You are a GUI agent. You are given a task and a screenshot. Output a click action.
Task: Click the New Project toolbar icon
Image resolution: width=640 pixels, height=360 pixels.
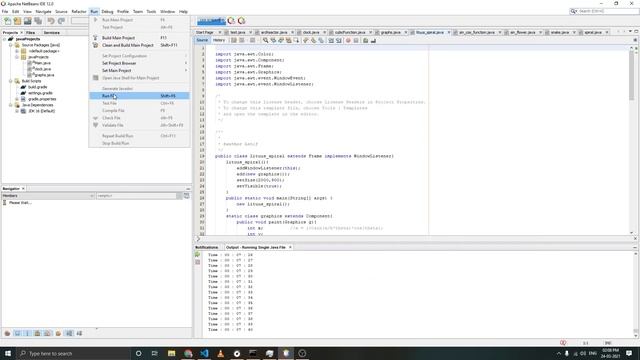(x=17, y=21)
